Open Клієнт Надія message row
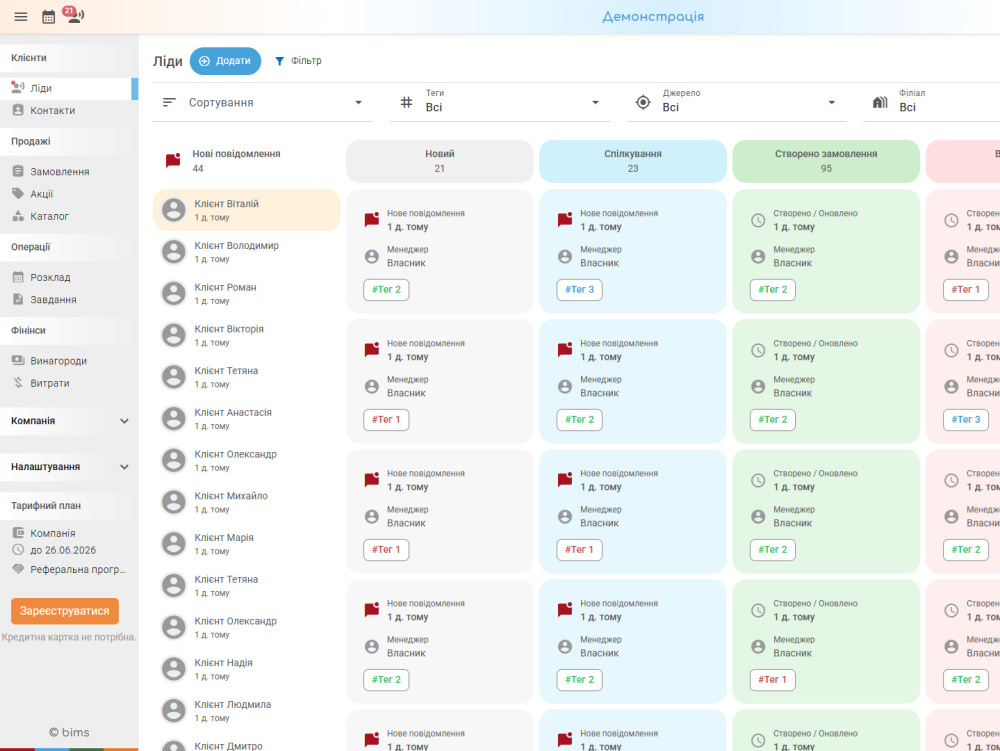1000x751 pixels. pos(246,669)
